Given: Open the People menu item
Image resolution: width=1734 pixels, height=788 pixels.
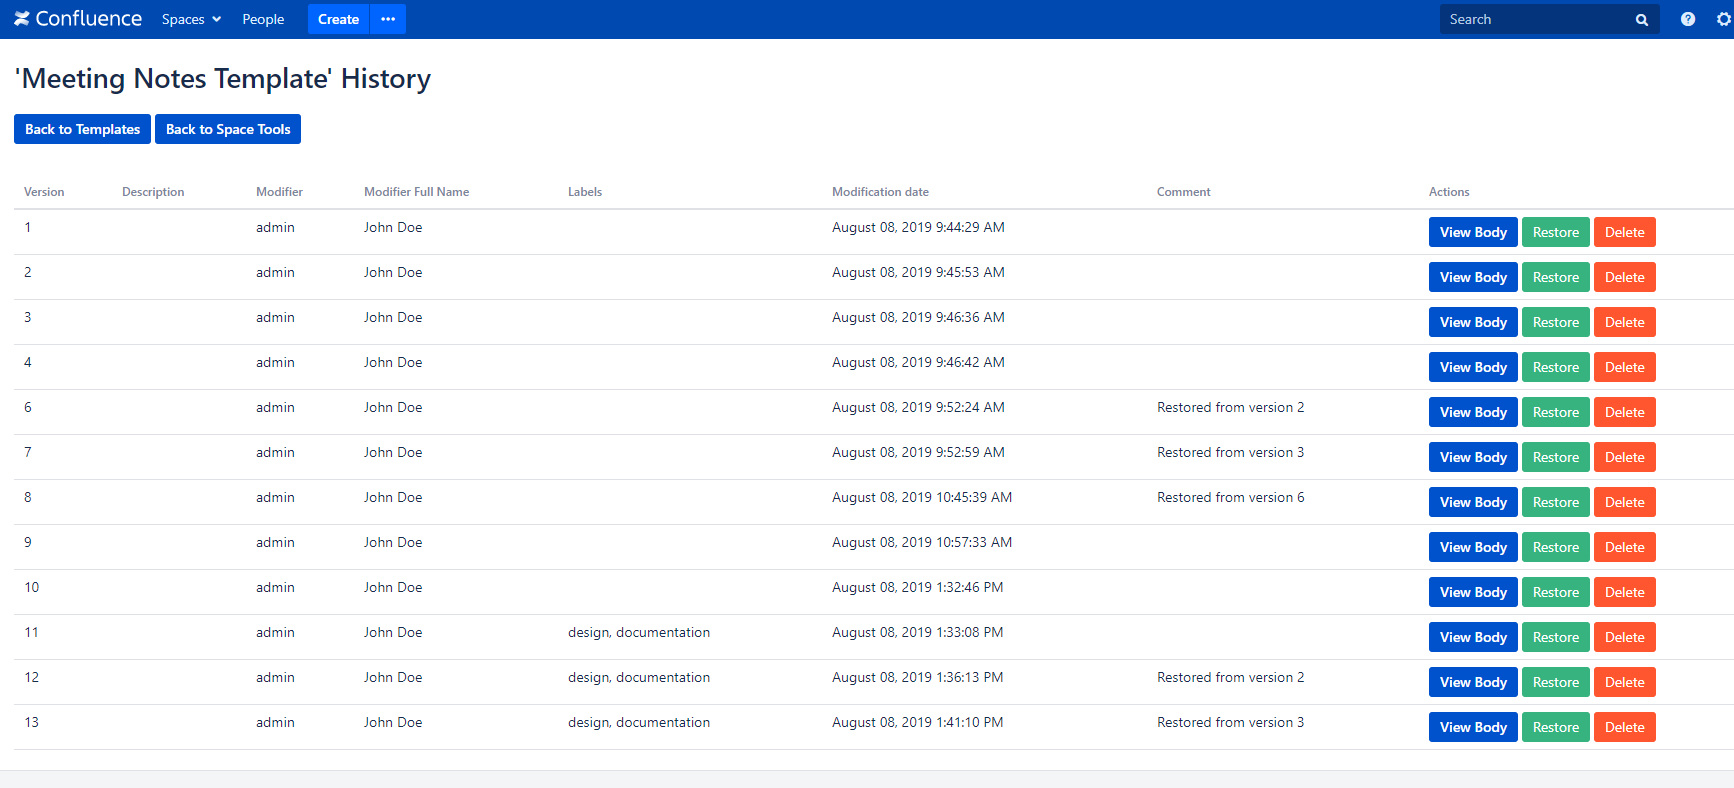Looking at the screenshot, I should tap(263, 19).
